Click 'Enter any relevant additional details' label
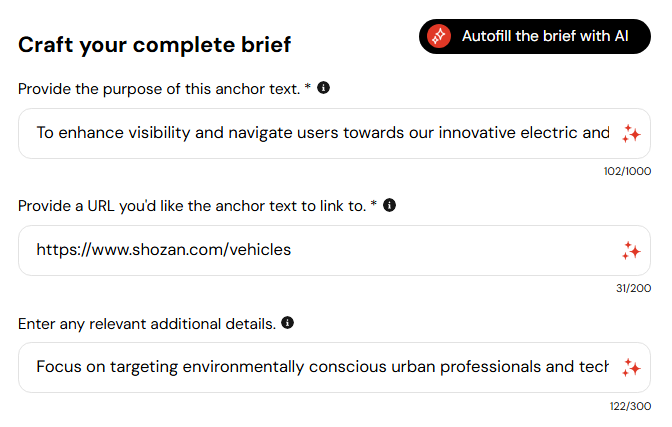672x427 pixels. pyautogui.click(x=147, y=324)
